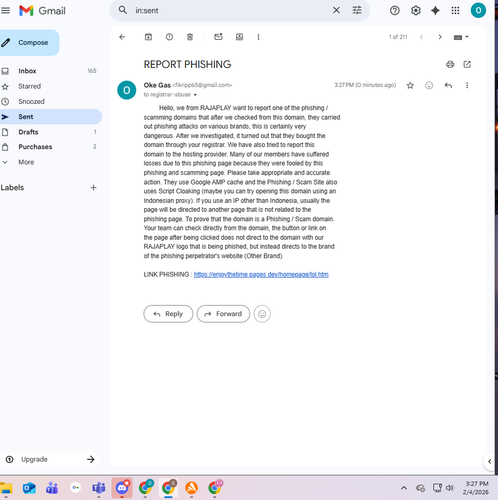Open the enjoythetime phishing link

261,274
